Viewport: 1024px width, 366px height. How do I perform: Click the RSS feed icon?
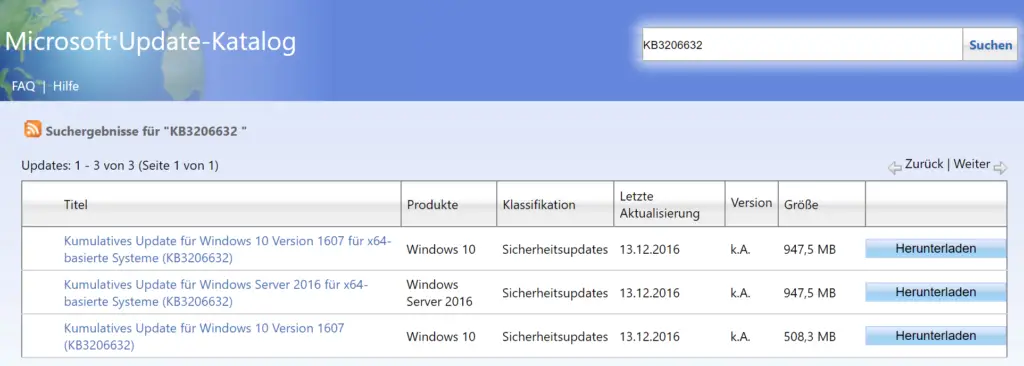tap(33, 129)
